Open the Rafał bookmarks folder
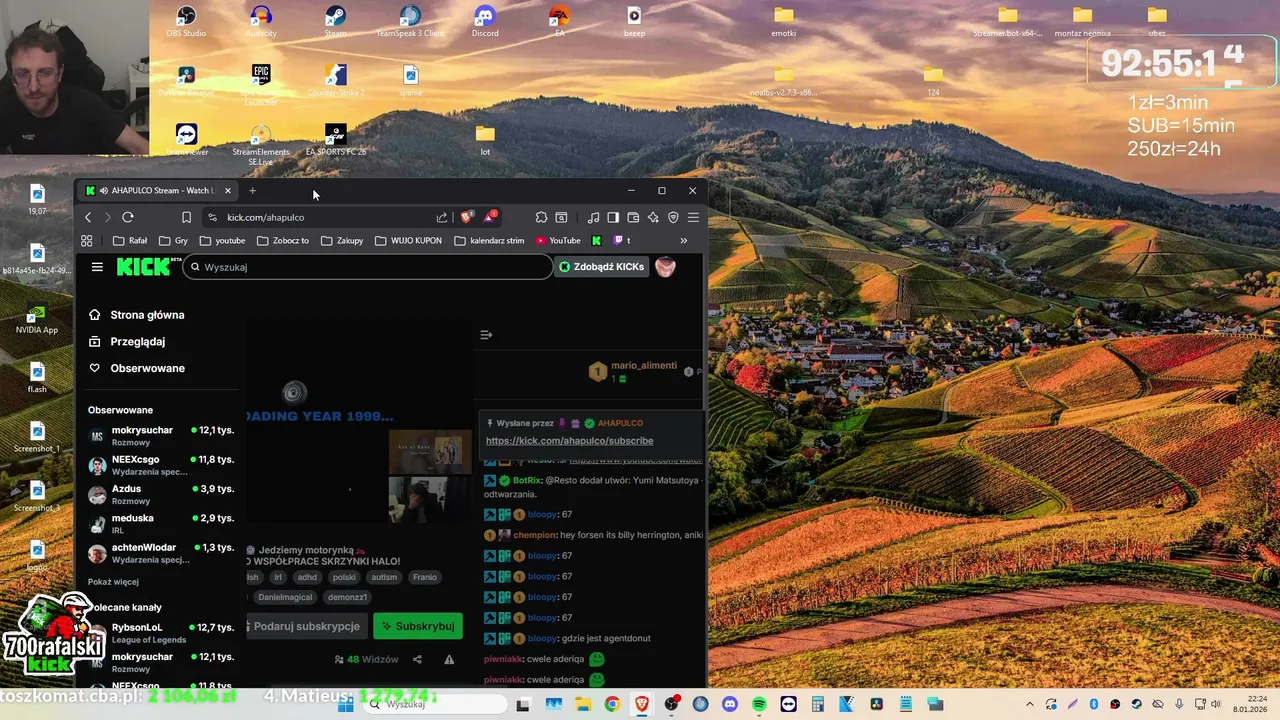The height and width of the screenshot is (720, 1280). pos(130,240)
